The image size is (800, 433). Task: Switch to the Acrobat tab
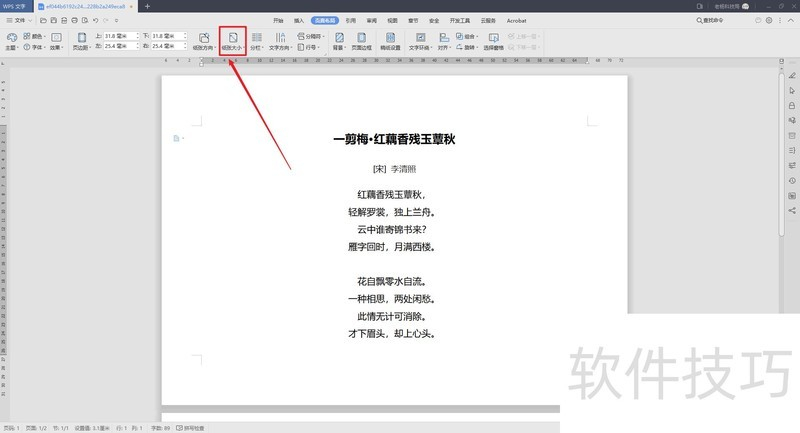[x=516, y=20]
